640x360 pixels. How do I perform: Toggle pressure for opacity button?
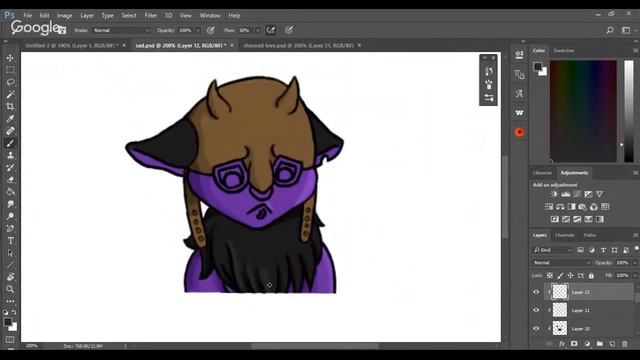pyautogui.click(x=211, y=30)
